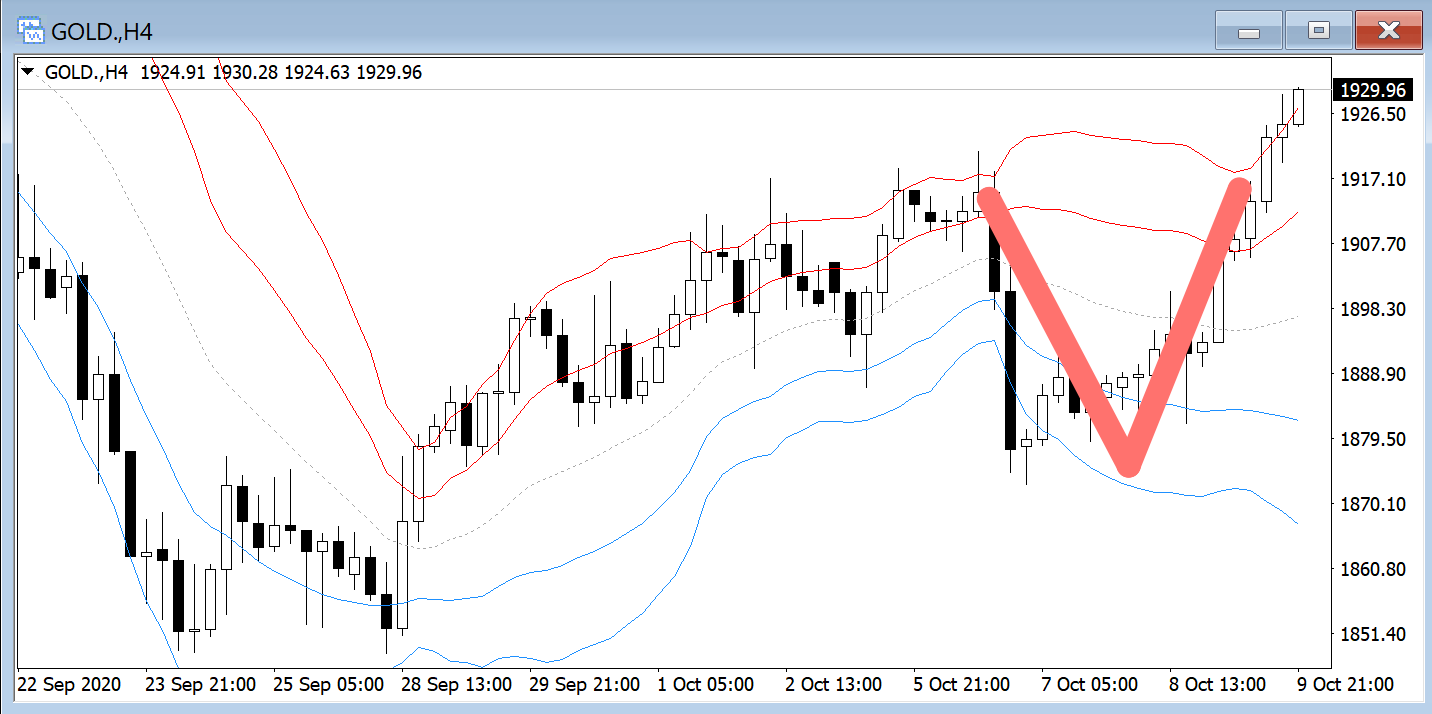This screenshot has width=1432, height=714.
Task: Select the 28 Sep 13:00 time label
Action: click(x=456, y=685)
